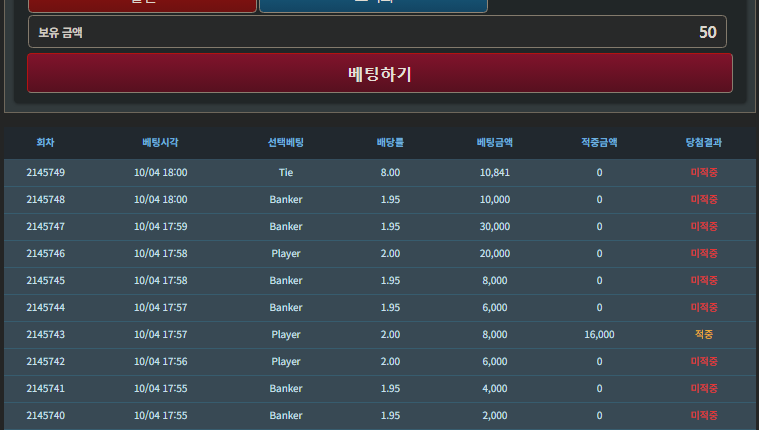This screenshot has height=430, width=759.
Task: Click 1.95 odds in row 2145745
Action: 390,281
